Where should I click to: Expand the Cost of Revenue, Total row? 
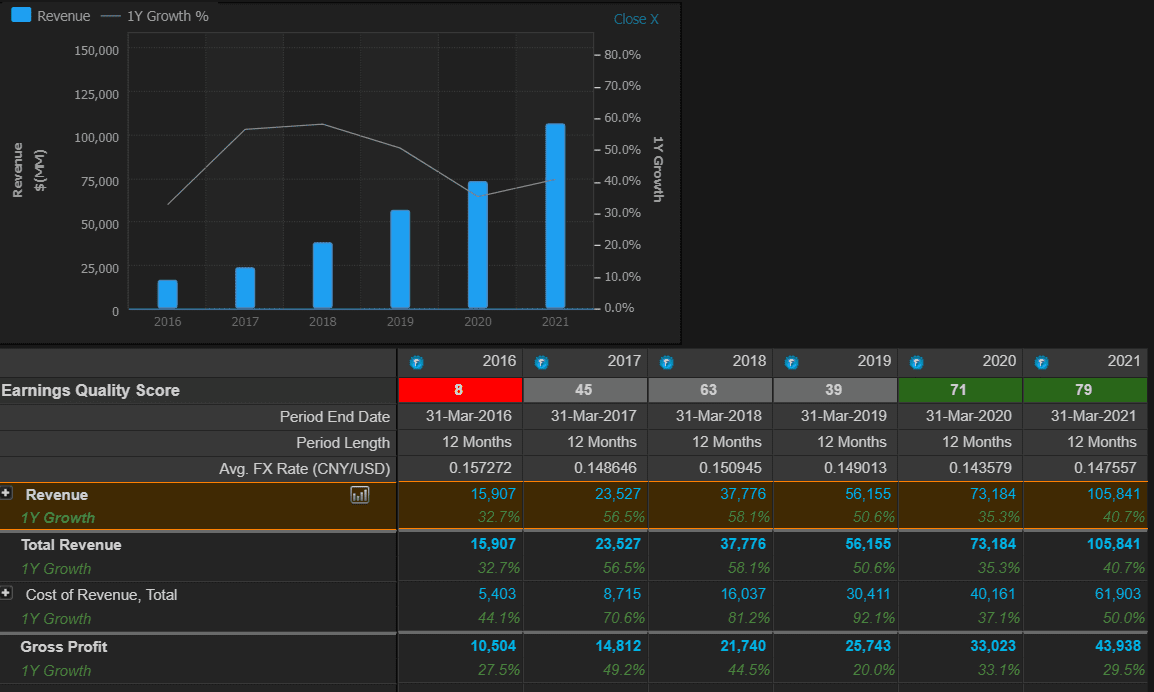coord(7,593)
